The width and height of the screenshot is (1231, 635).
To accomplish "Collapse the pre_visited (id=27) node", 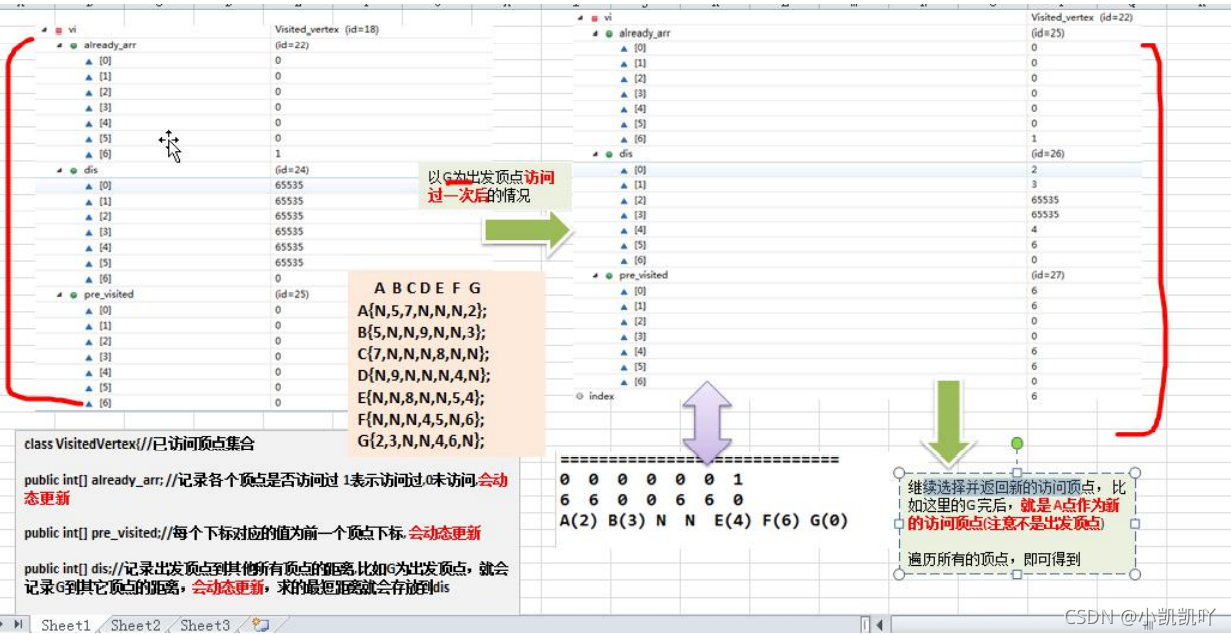I will [x=594, y=275].
